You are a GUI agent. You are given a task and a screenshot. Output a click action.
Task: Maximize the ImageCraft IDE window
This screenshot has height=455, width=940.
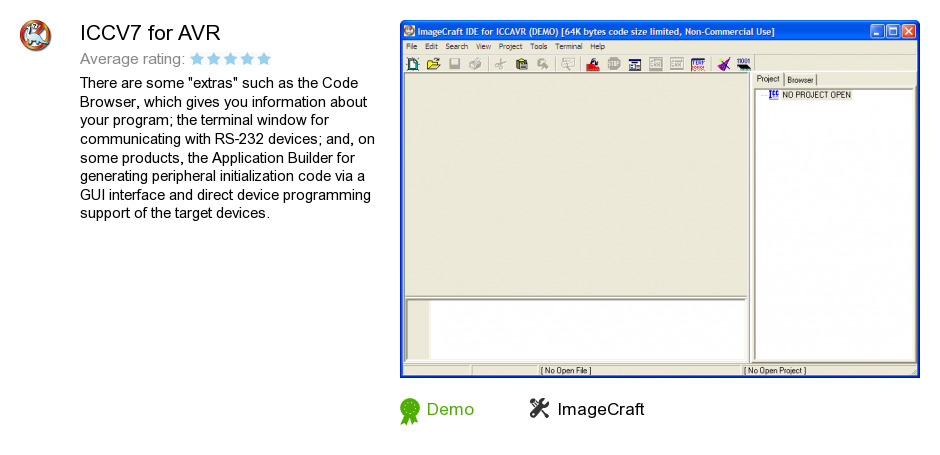pos(893,31)
